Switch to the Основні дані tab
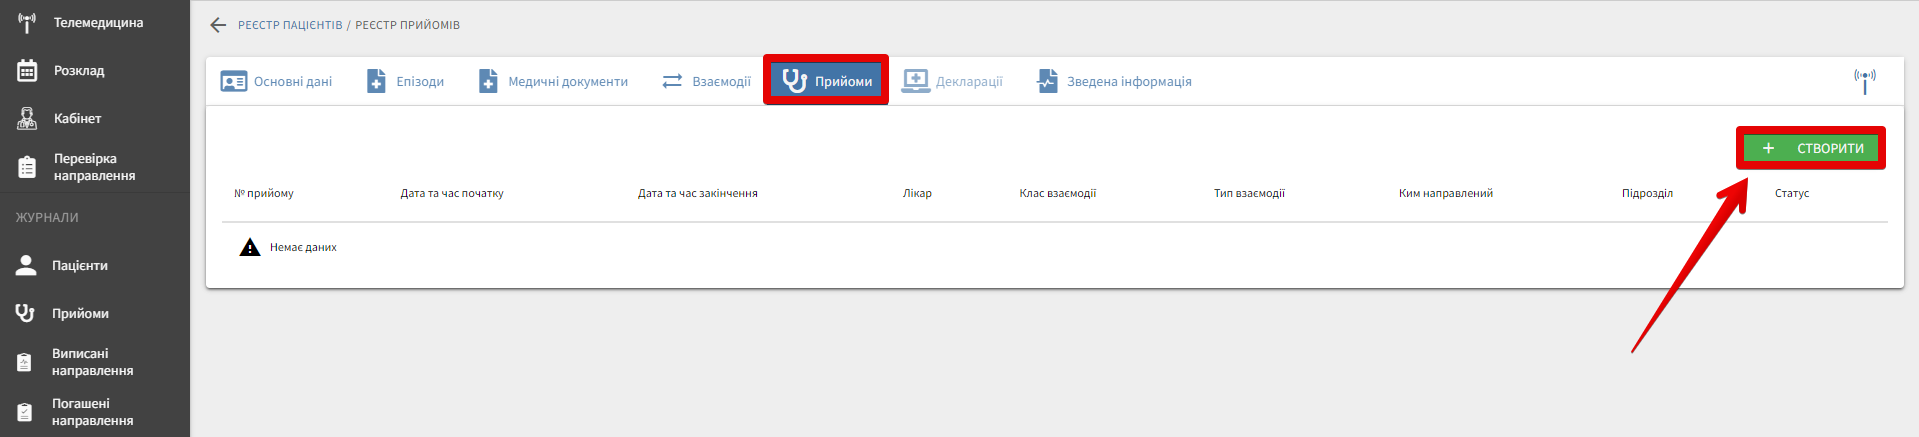The image size is (1919, 437). point(277,82)
